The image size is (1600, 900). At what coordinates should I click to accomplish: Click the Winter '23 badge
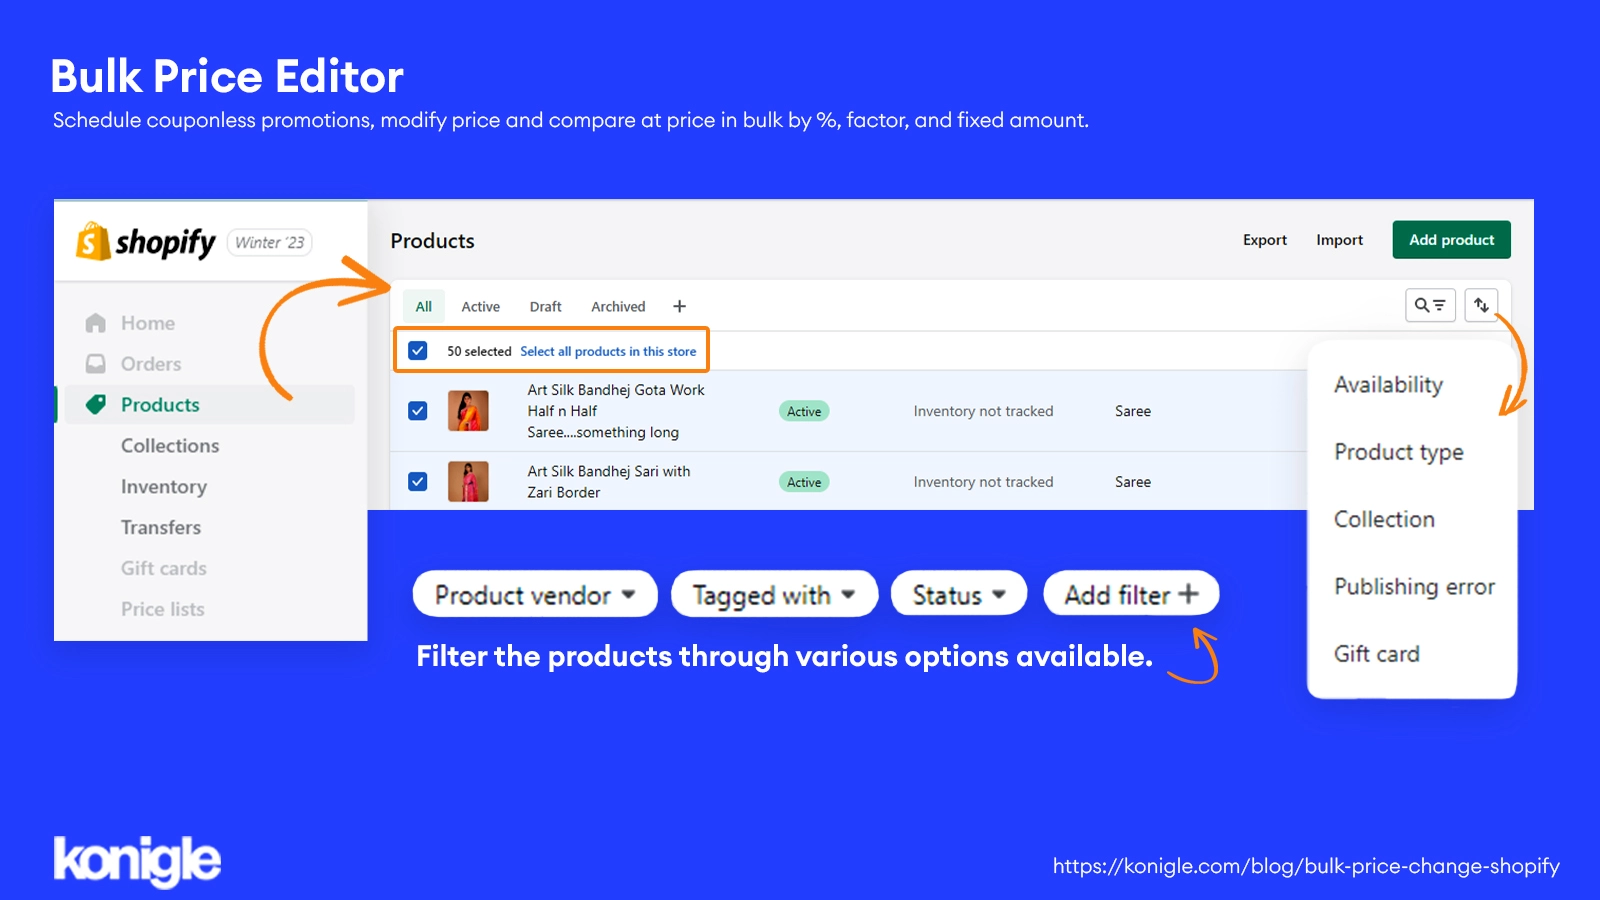coord(270,242)
